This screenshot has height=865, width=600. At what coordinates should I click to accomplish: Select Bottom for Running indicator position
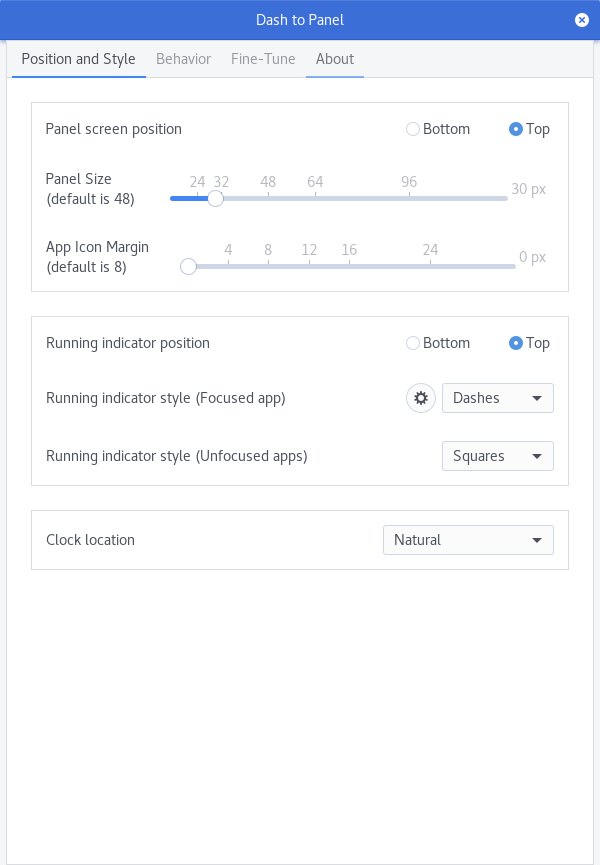pyautogui.click(x=438, y=343)
